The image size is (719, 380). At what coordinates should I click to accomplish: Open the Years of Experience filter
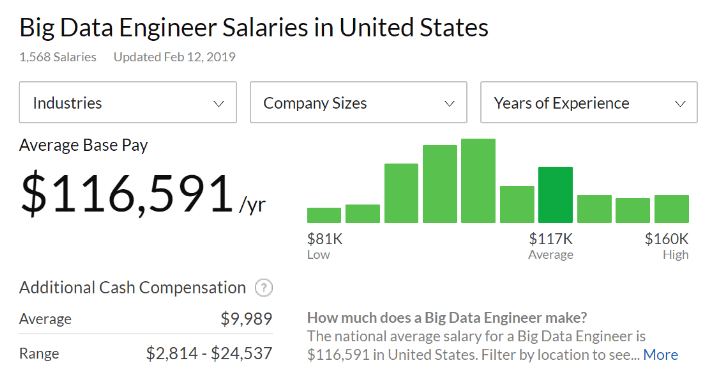tap(589, 102)
